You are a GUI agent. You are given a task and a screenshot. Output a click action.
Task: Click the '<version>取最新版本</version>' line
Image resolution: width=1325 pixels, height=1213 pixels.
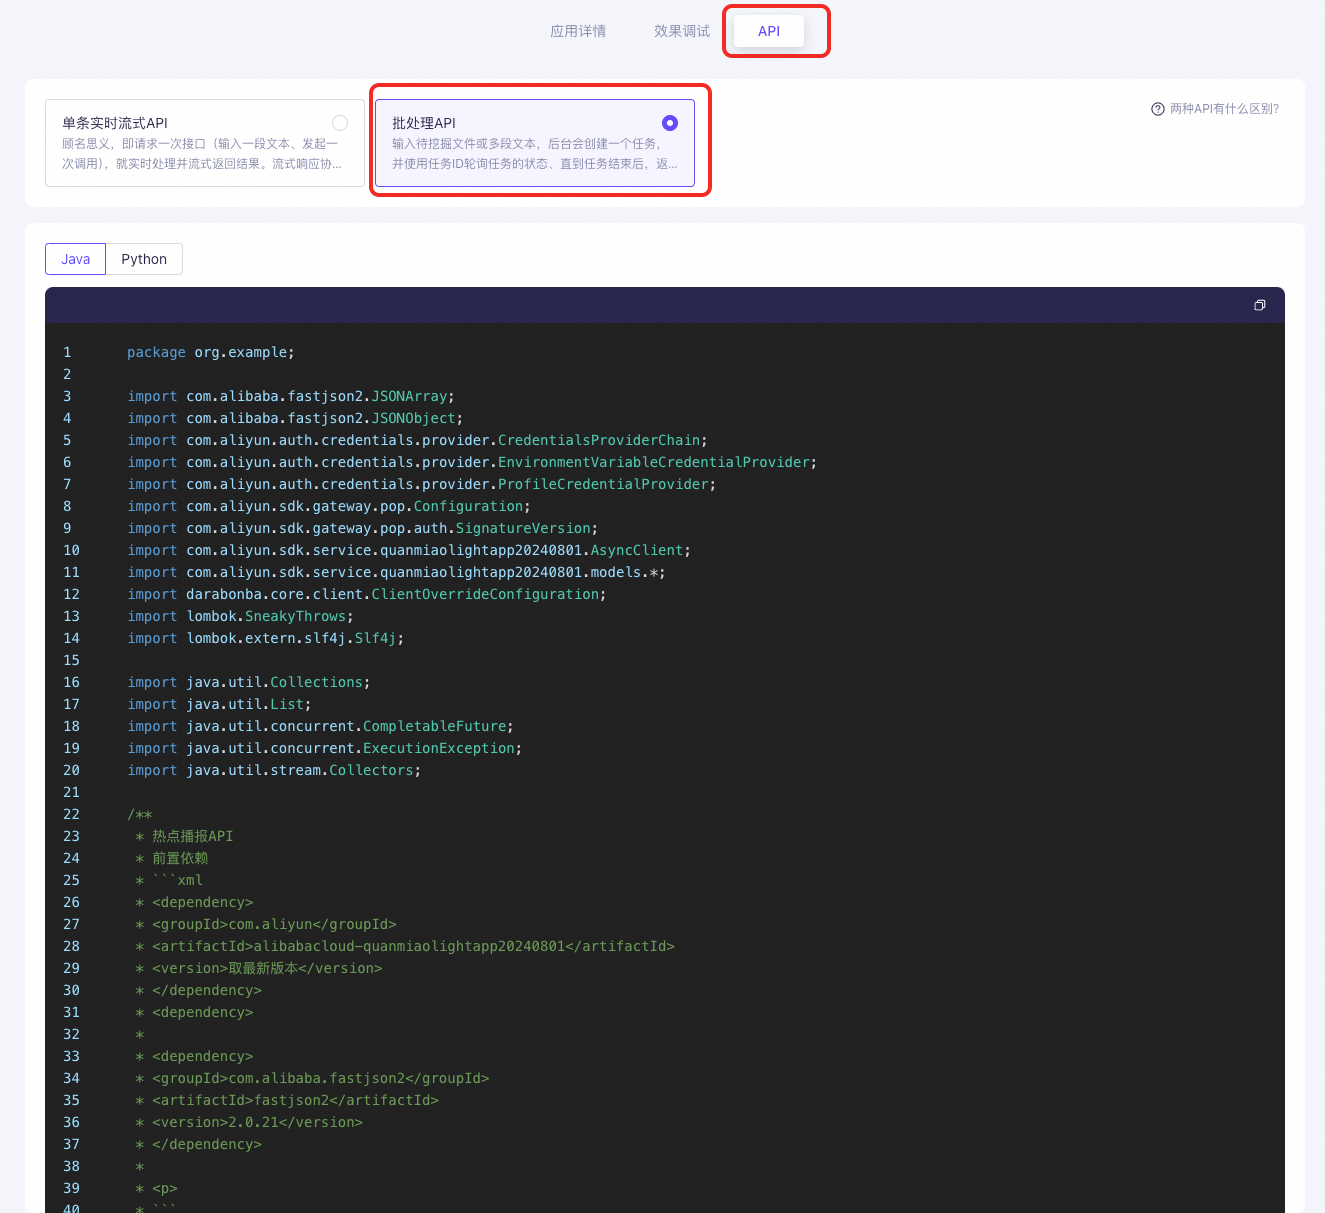coord(259,968)
